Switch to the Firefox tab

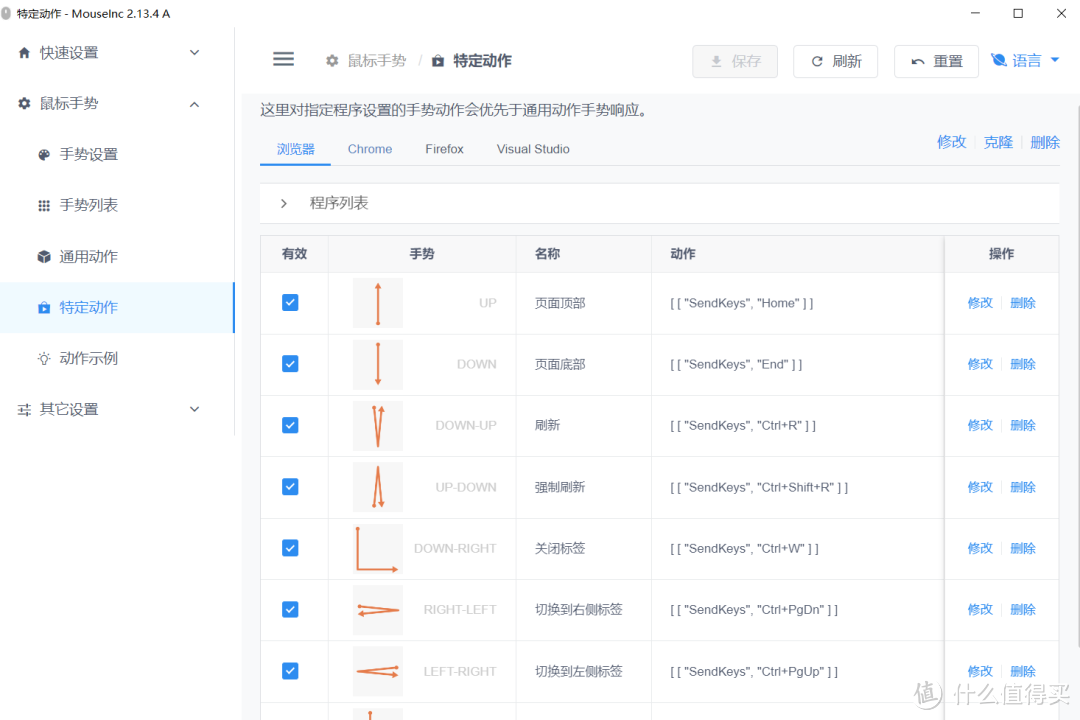tap(444, 149)
